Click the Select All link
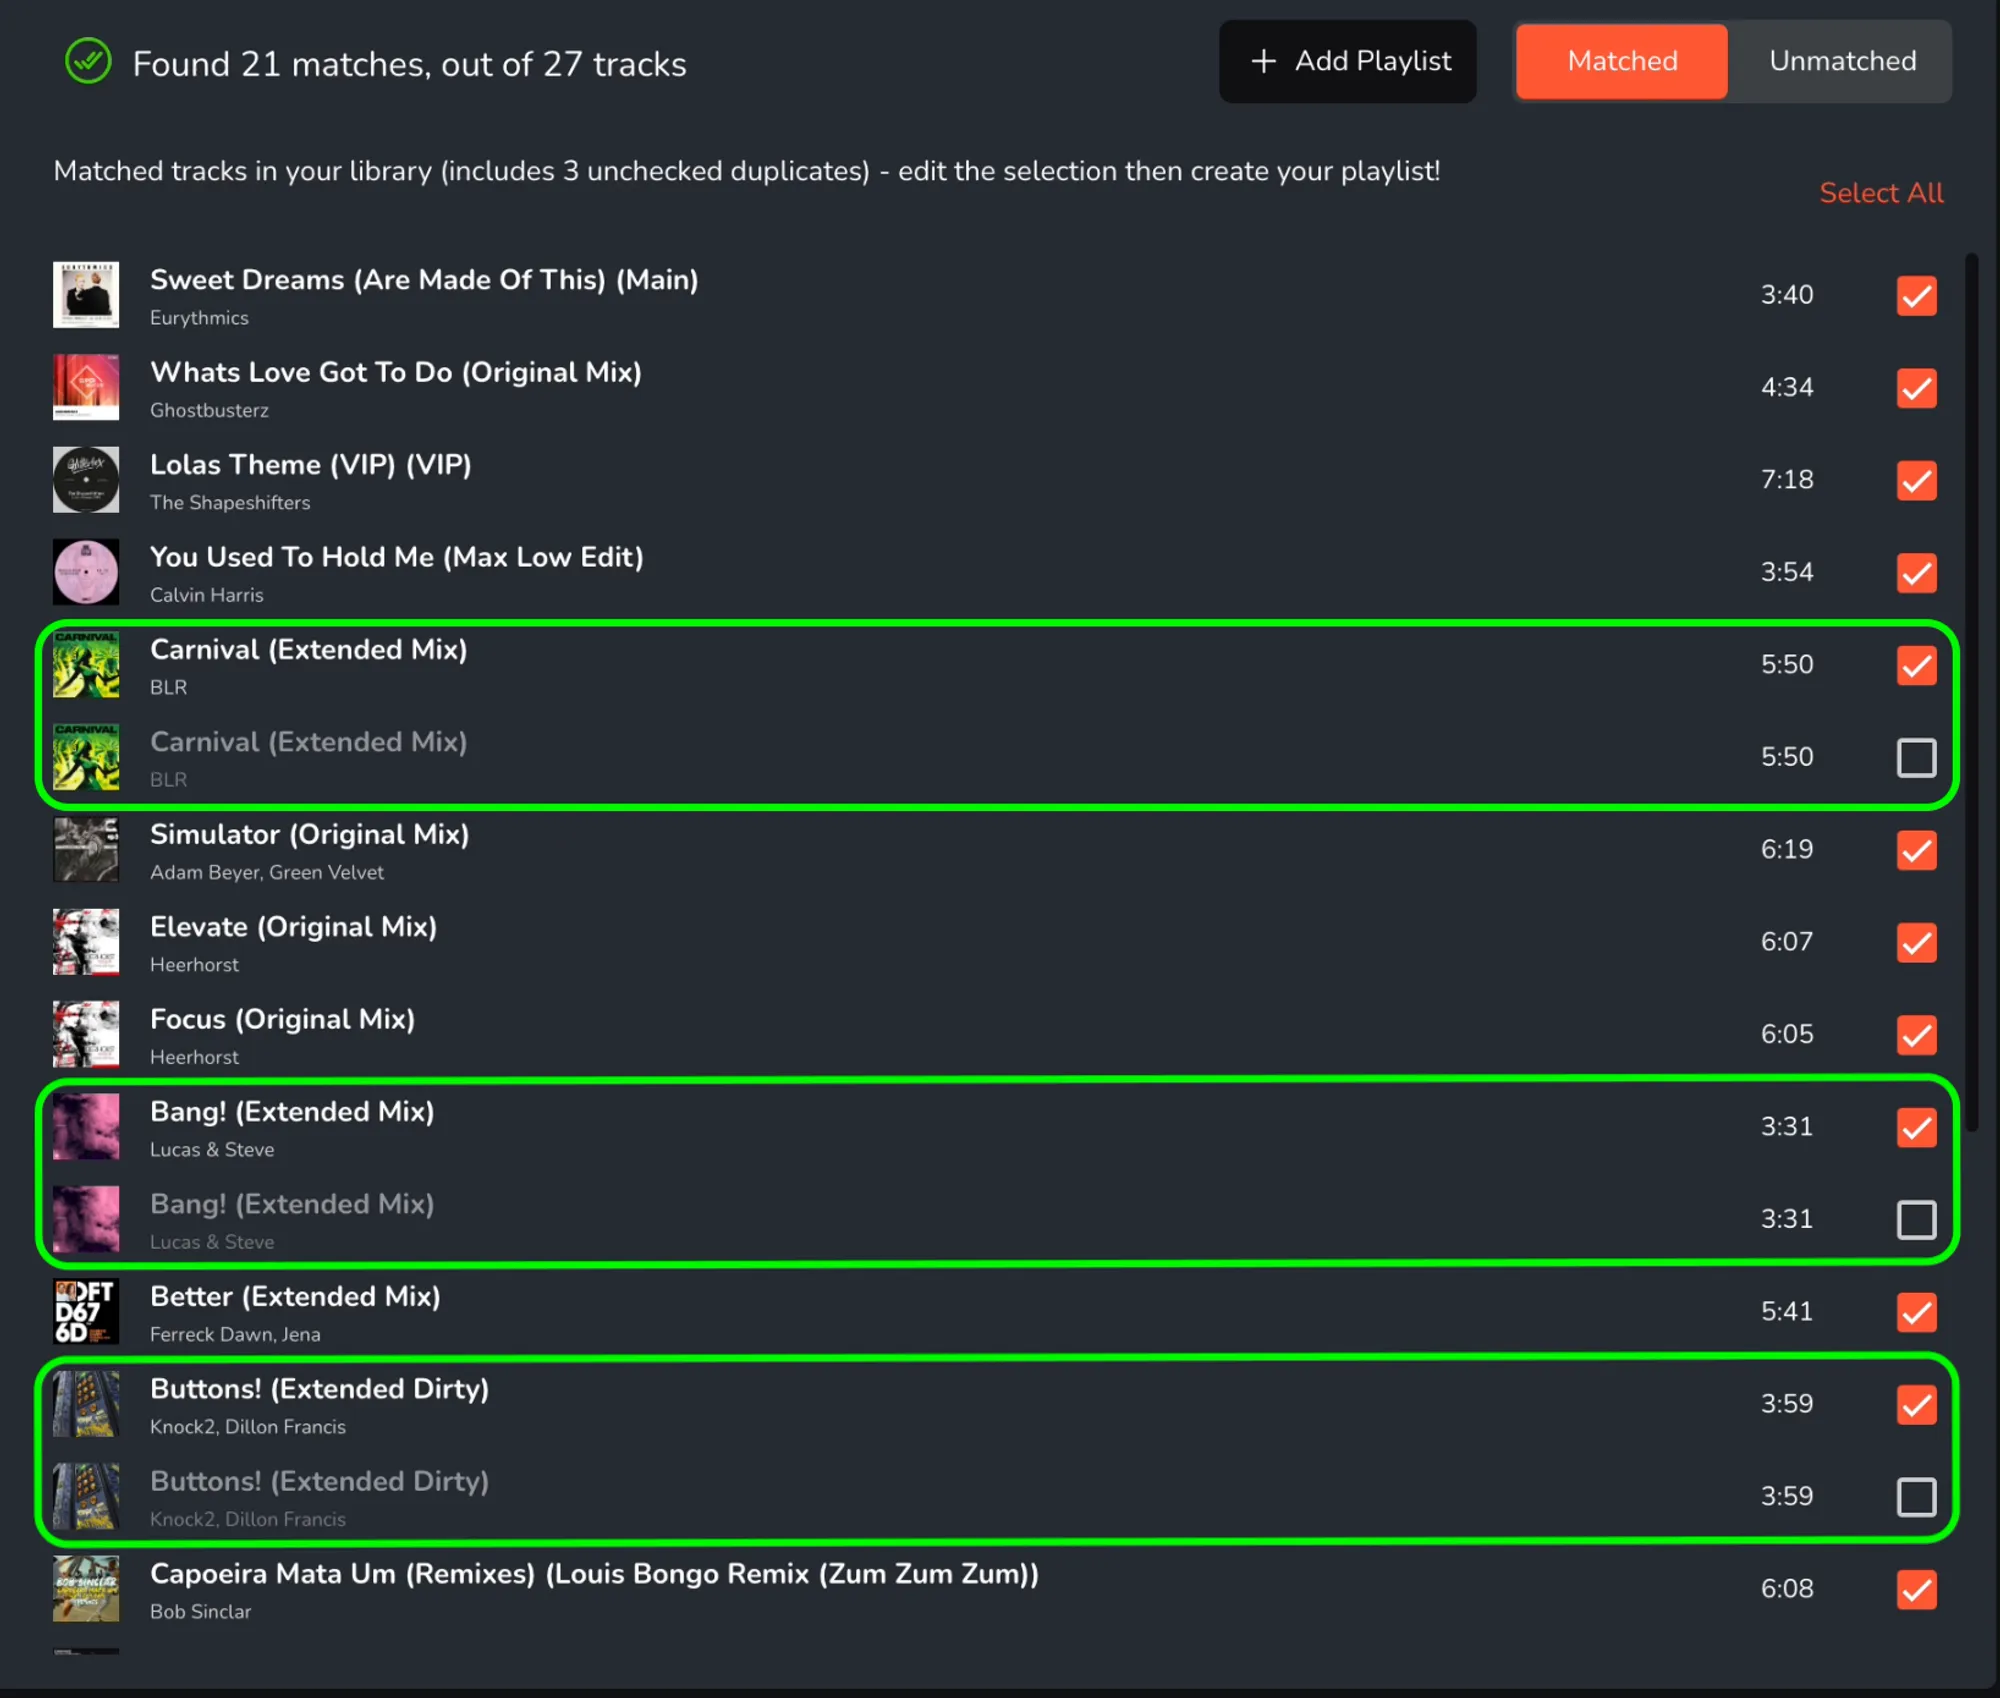The image size is (2000, 1698). point(1881,193)
